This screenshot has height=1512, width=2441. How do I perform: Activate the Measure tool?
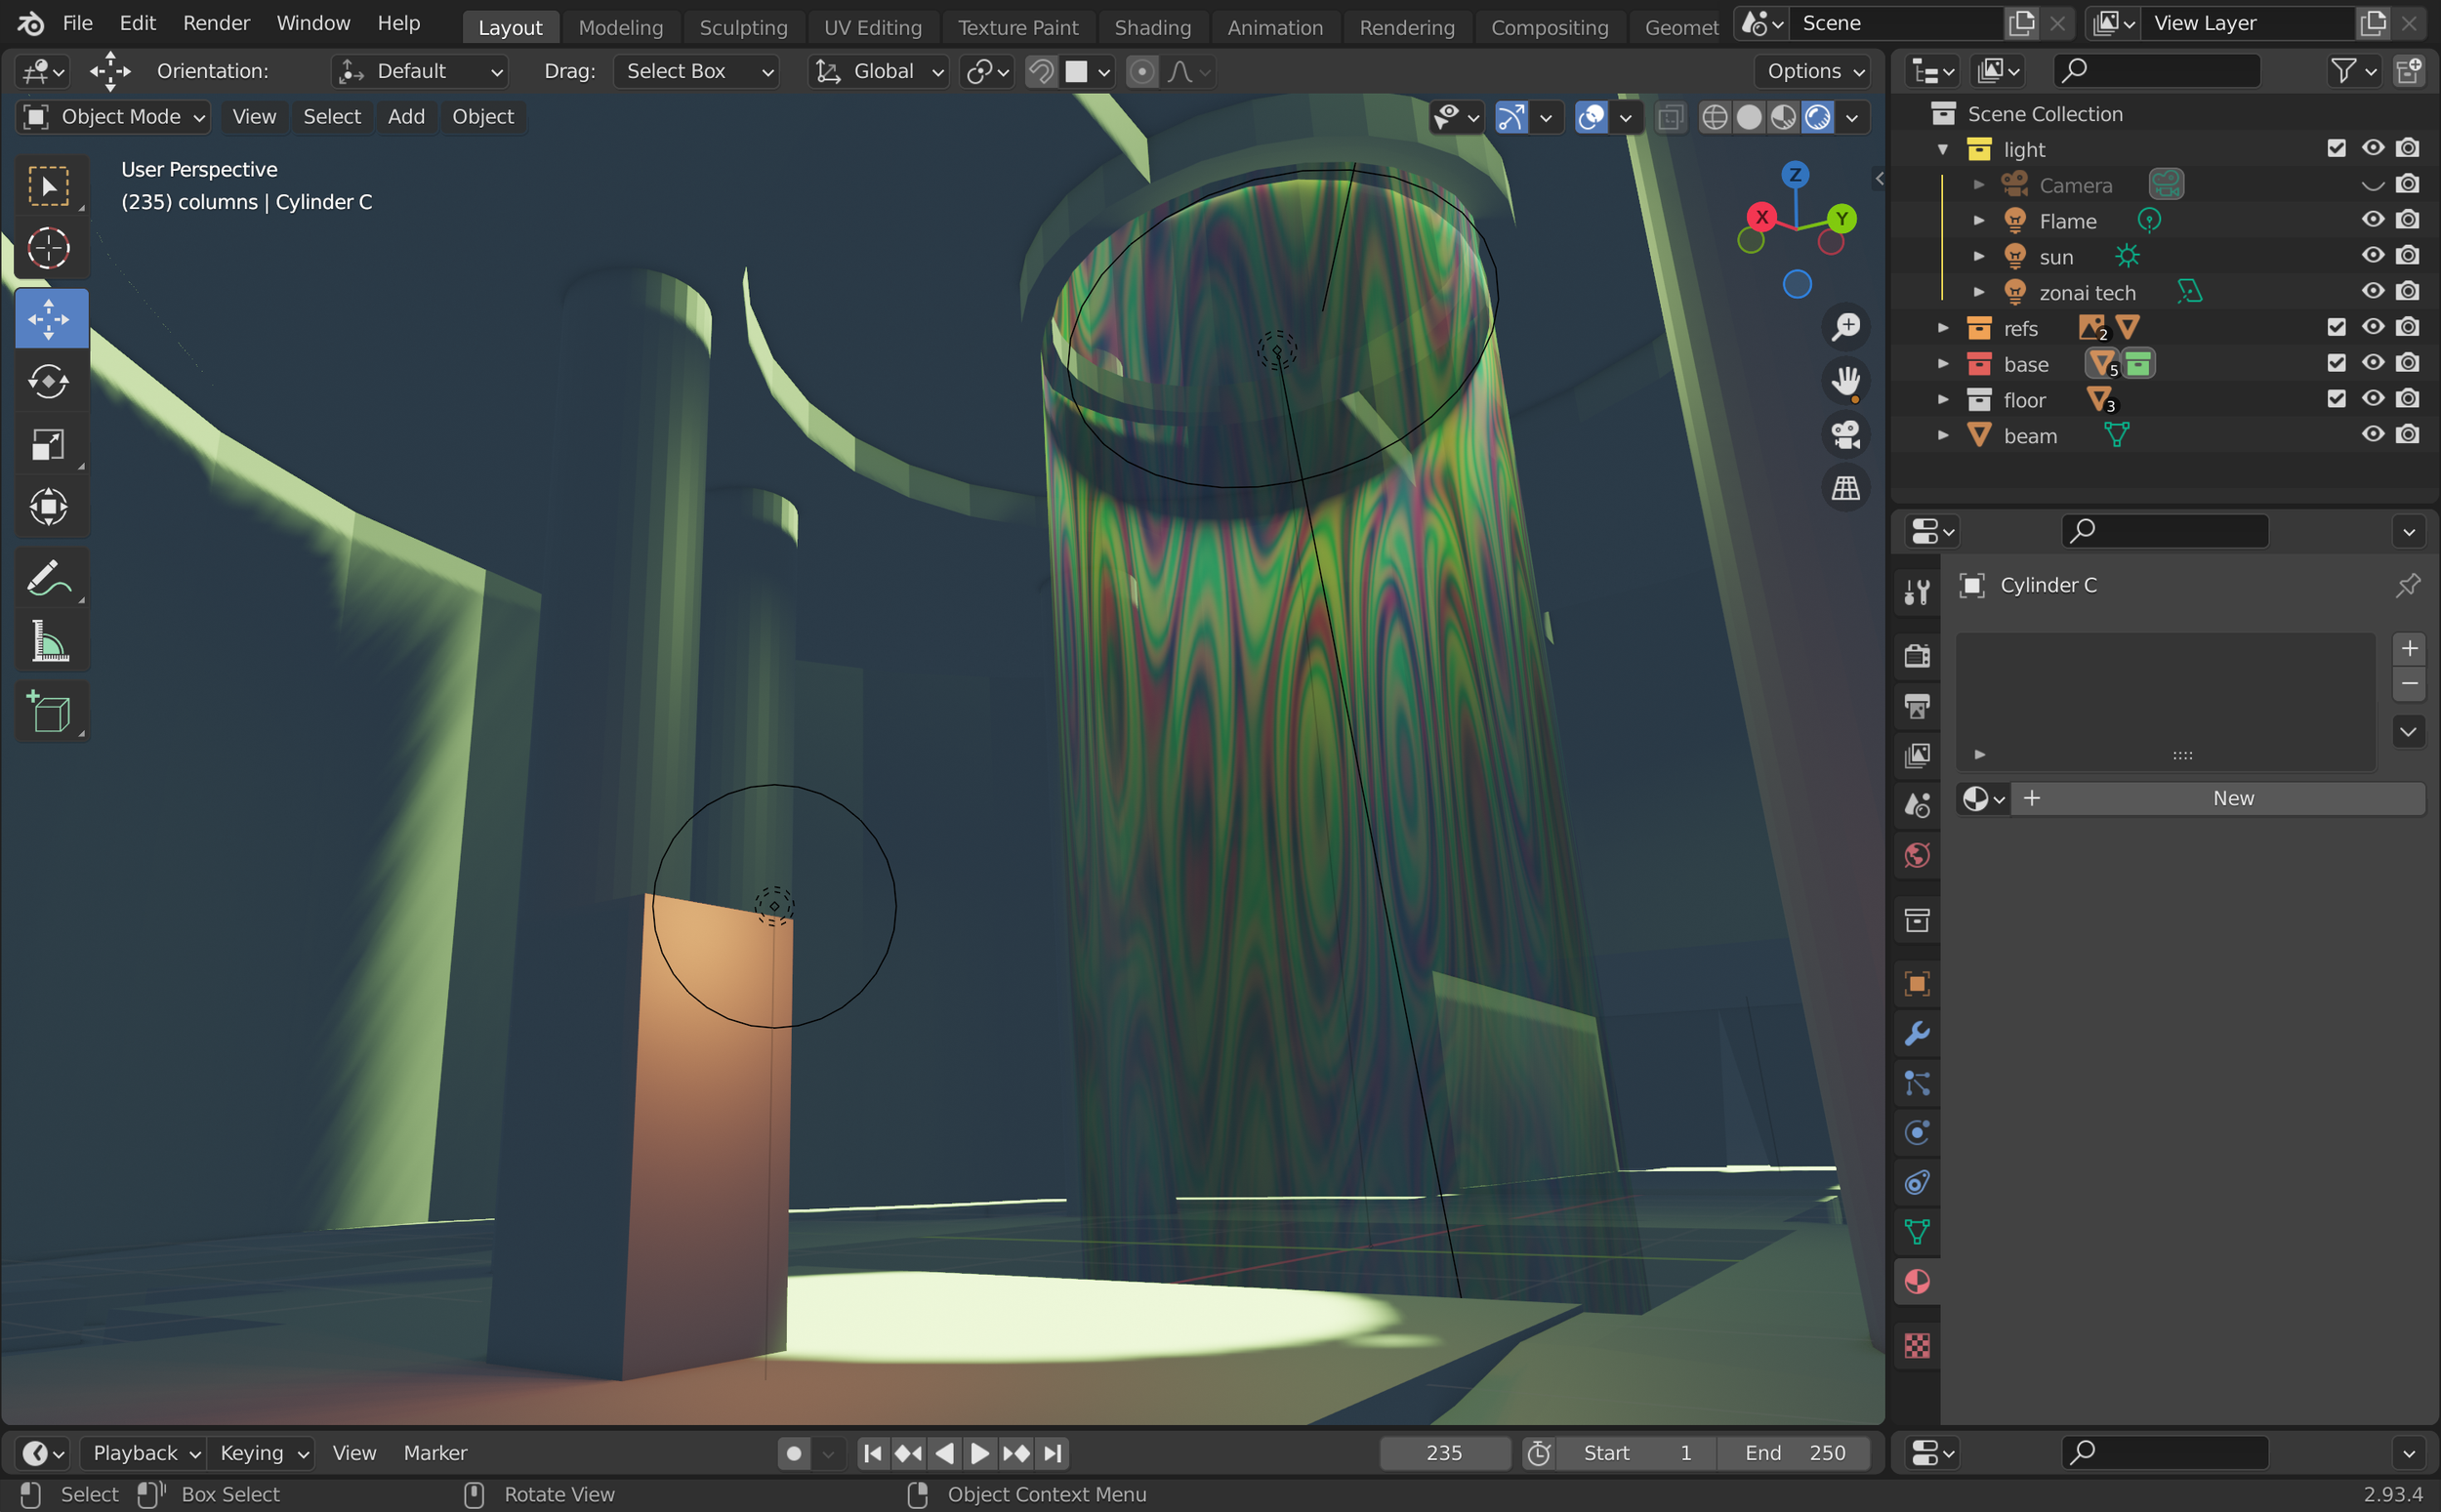click(x=50, y=641)
